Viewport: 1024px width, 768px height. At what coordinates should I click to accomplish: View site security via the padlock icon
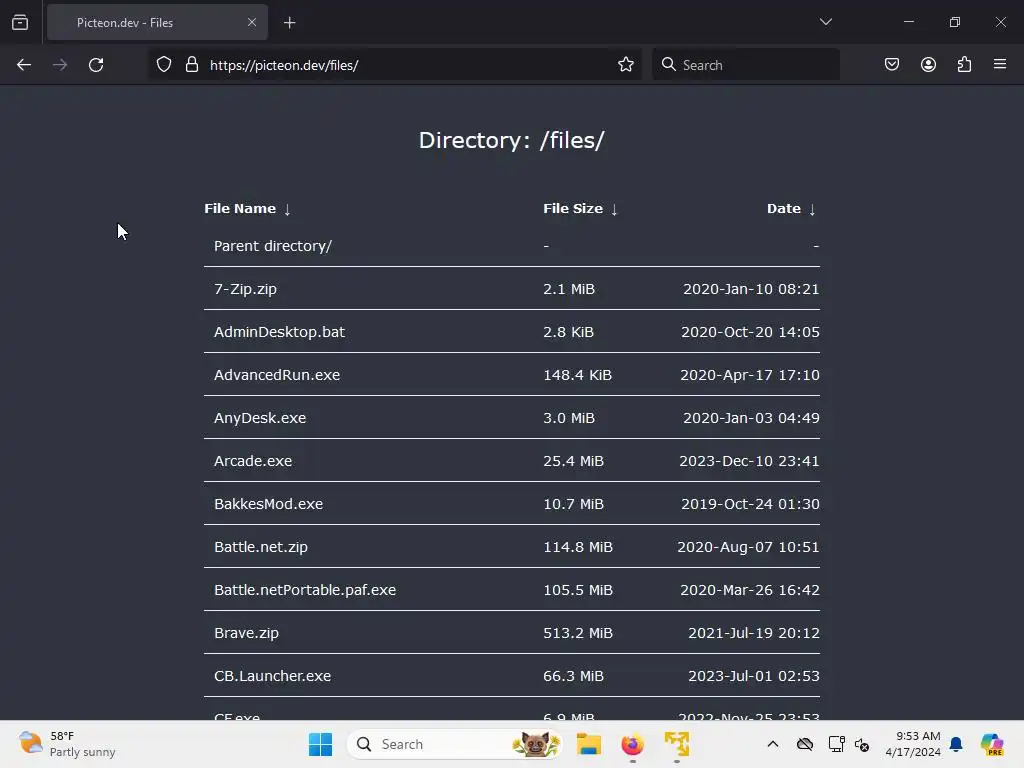pyautogui.click(x=191, y=65)
